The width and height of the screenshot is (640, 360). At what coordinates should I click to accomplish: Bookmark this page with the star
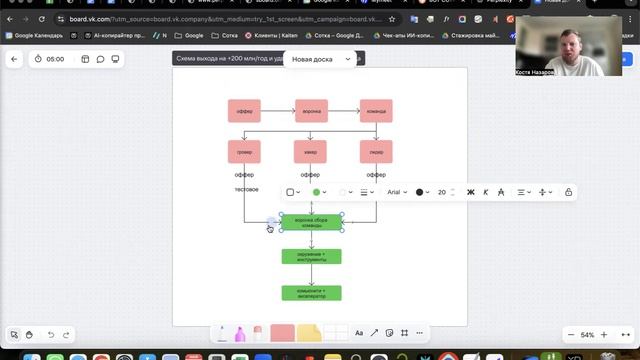click(392, 19)
